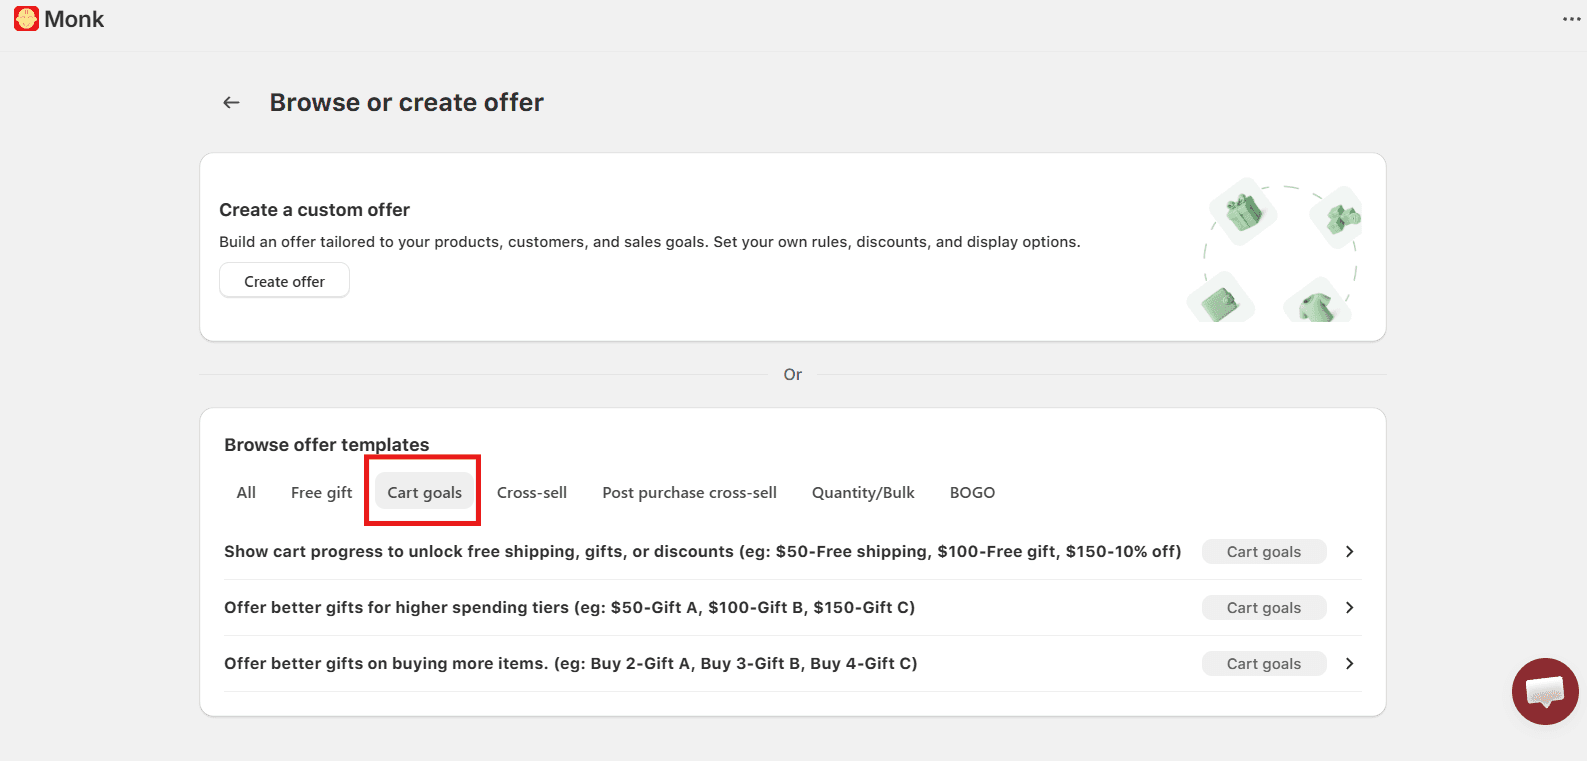Click Cart goals badge on spending tiers row
This screenshot has height=761, width=1587.
coord(1264,608)
